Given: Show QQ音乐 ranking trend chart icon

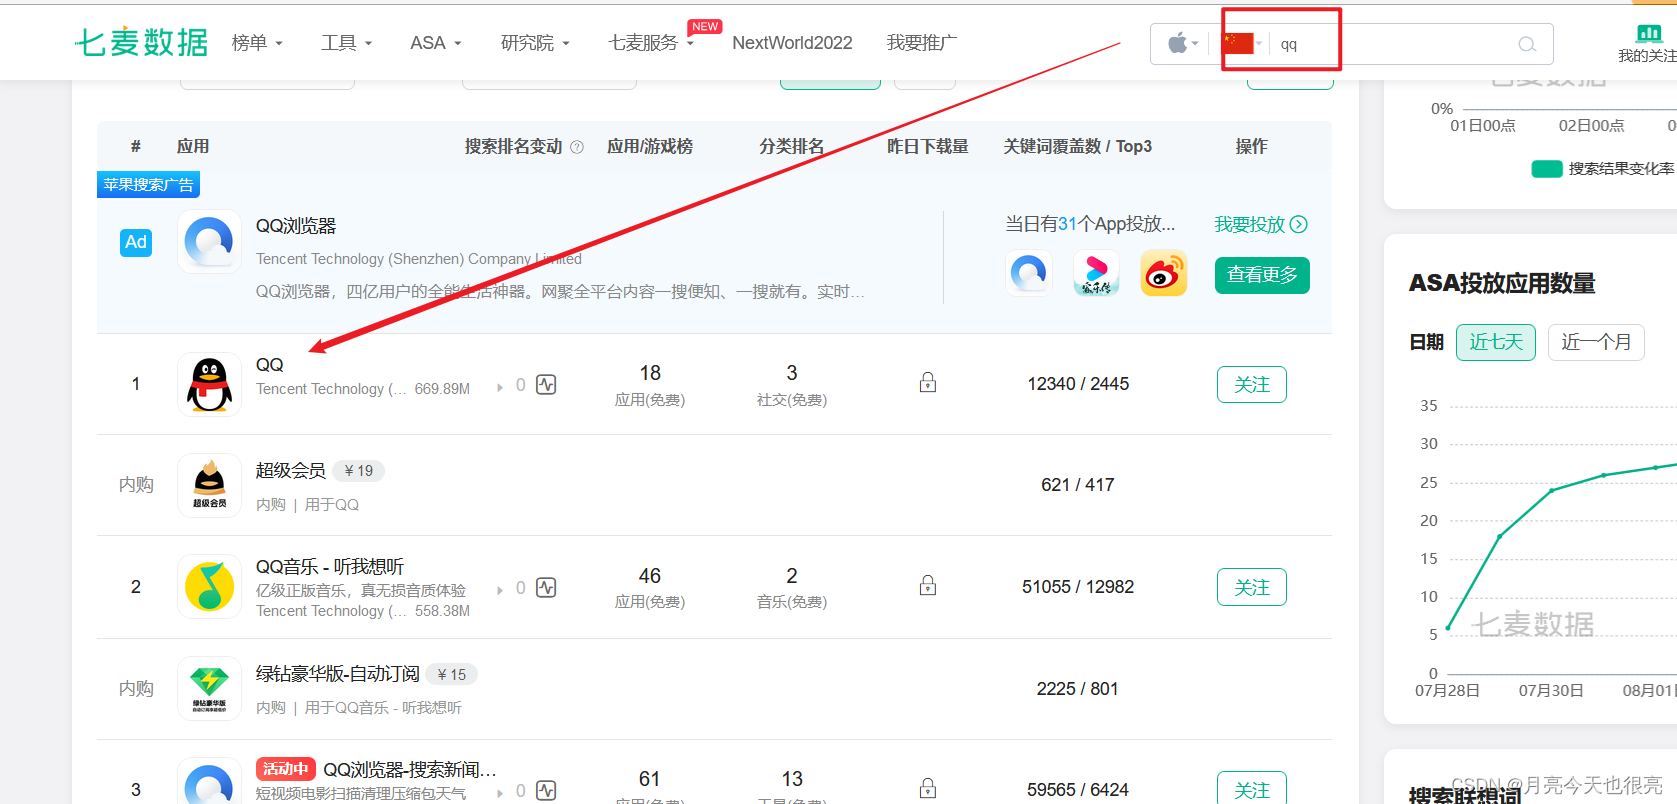Looking at the screenshot, I should (x=546, y=588).
